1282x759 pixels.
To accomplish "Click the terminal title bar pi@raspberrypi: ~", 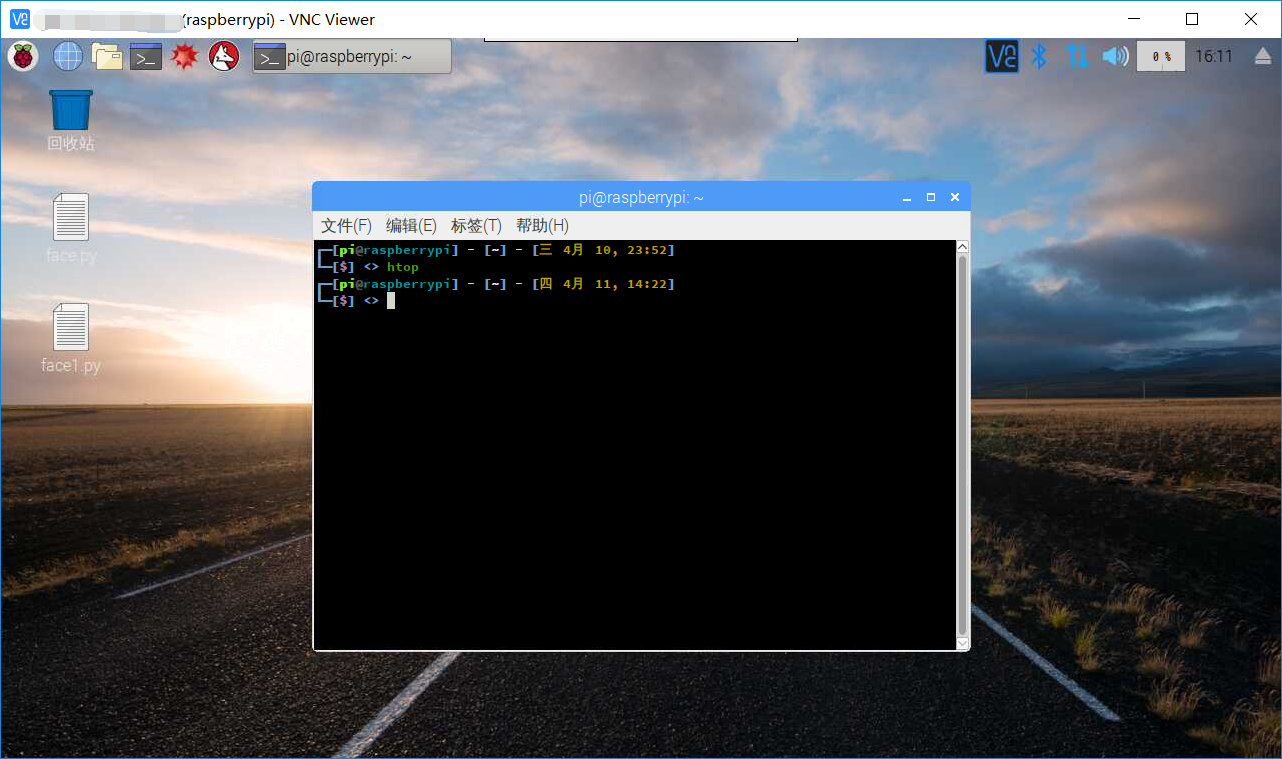I will [641, 198].
